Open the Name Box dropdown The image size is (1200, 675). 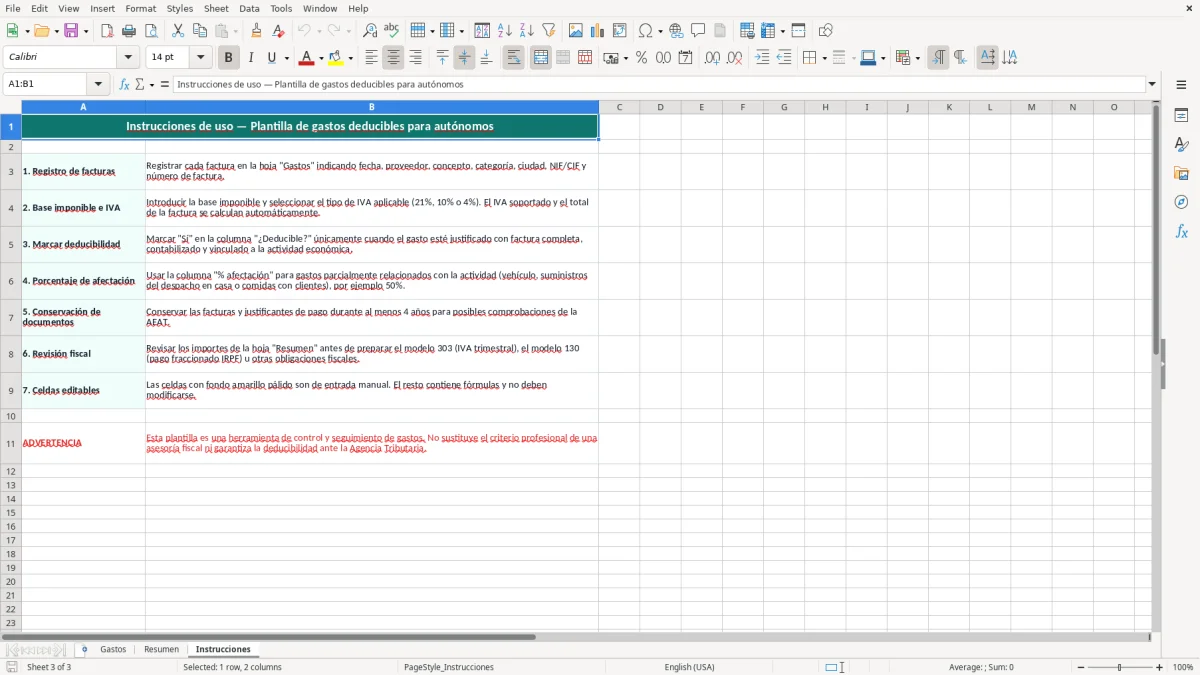click(x=98, y=85)
